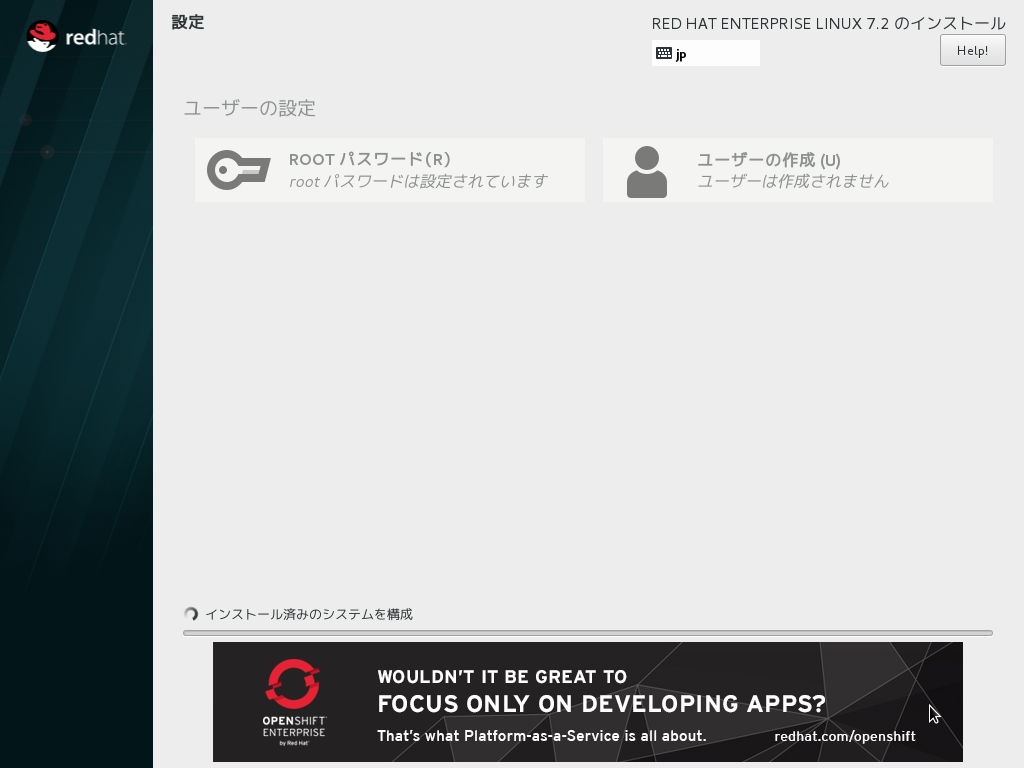
Task: Click the redhat.com/openshift link text
Action: pos(844,736)
